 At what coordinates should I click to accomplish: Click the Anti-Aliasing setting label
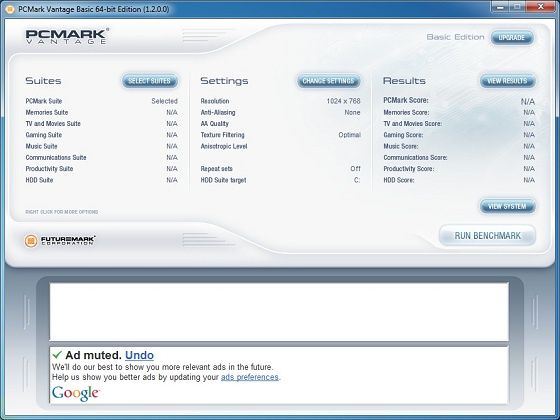[x=218, y=112]
